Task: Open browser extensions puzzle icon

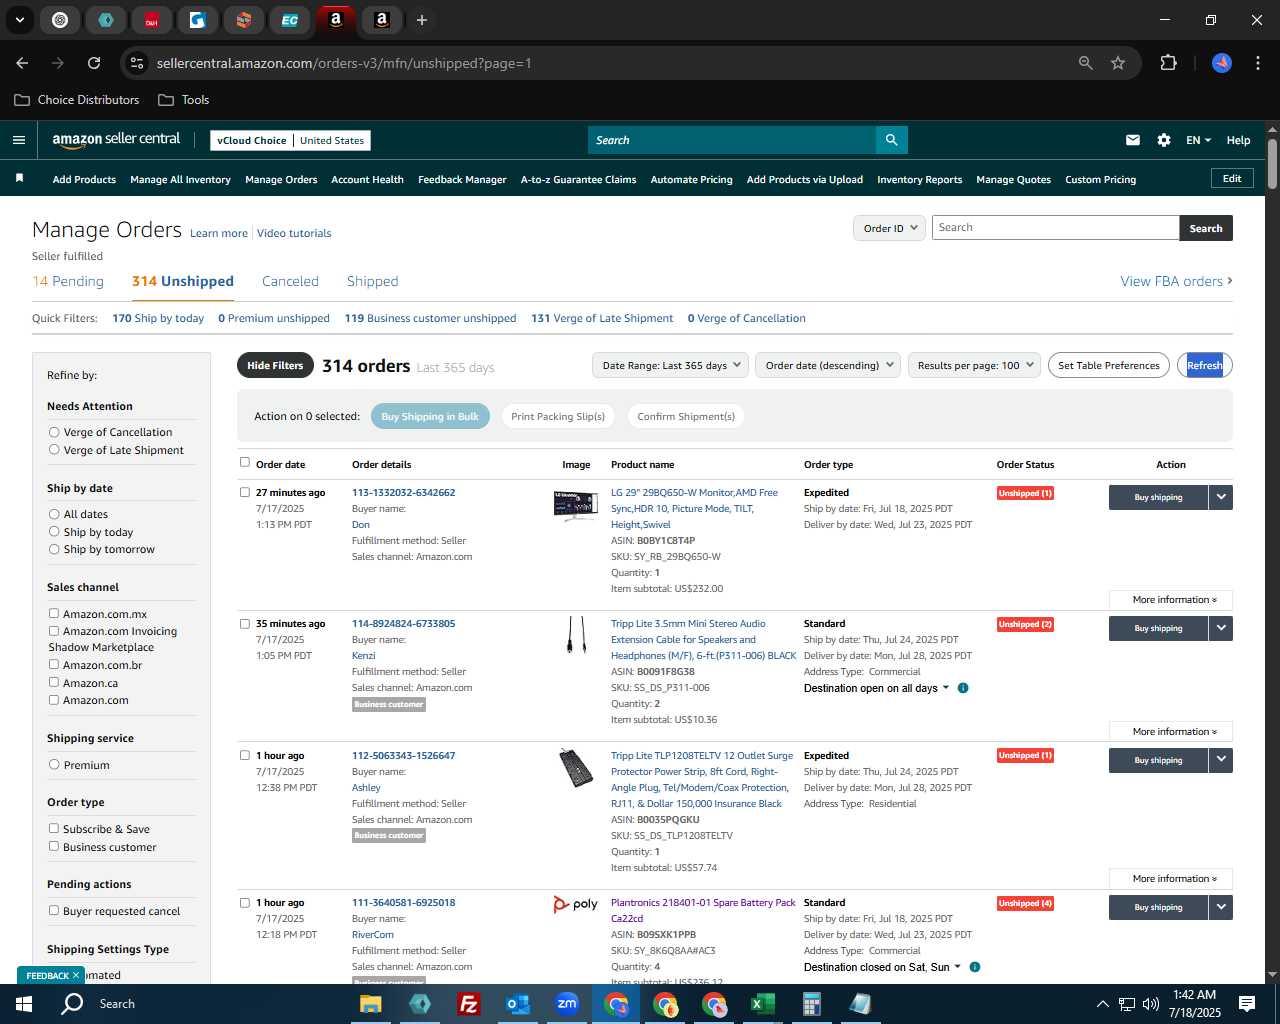Action: tap(1168, 63)
